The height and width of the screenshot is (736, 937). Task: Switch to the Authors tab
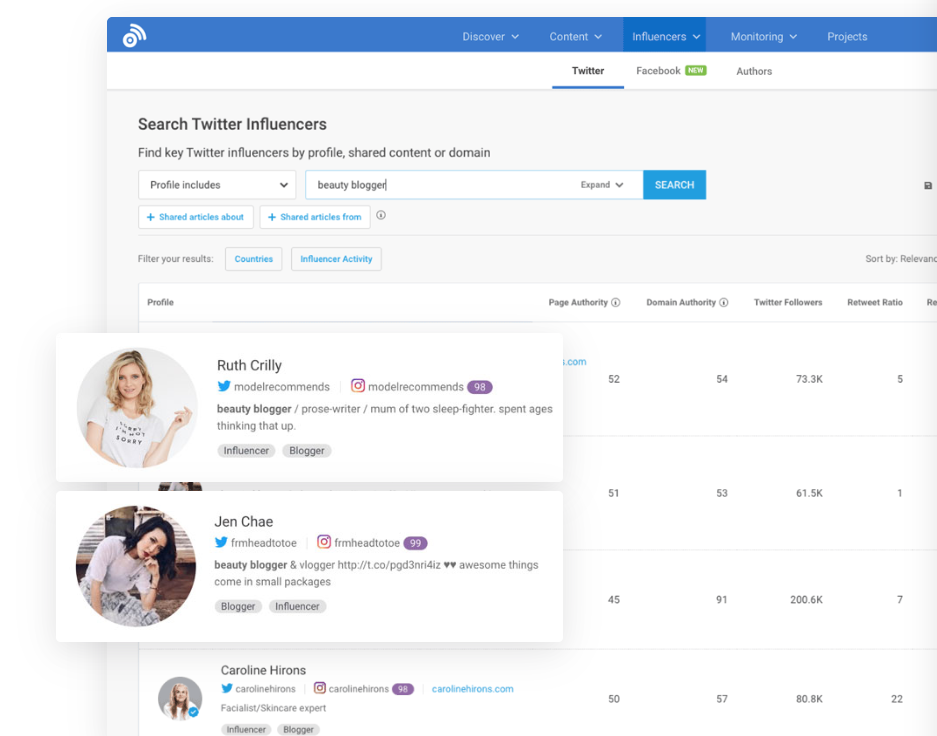pyautogui.click(x=754, y=71)
